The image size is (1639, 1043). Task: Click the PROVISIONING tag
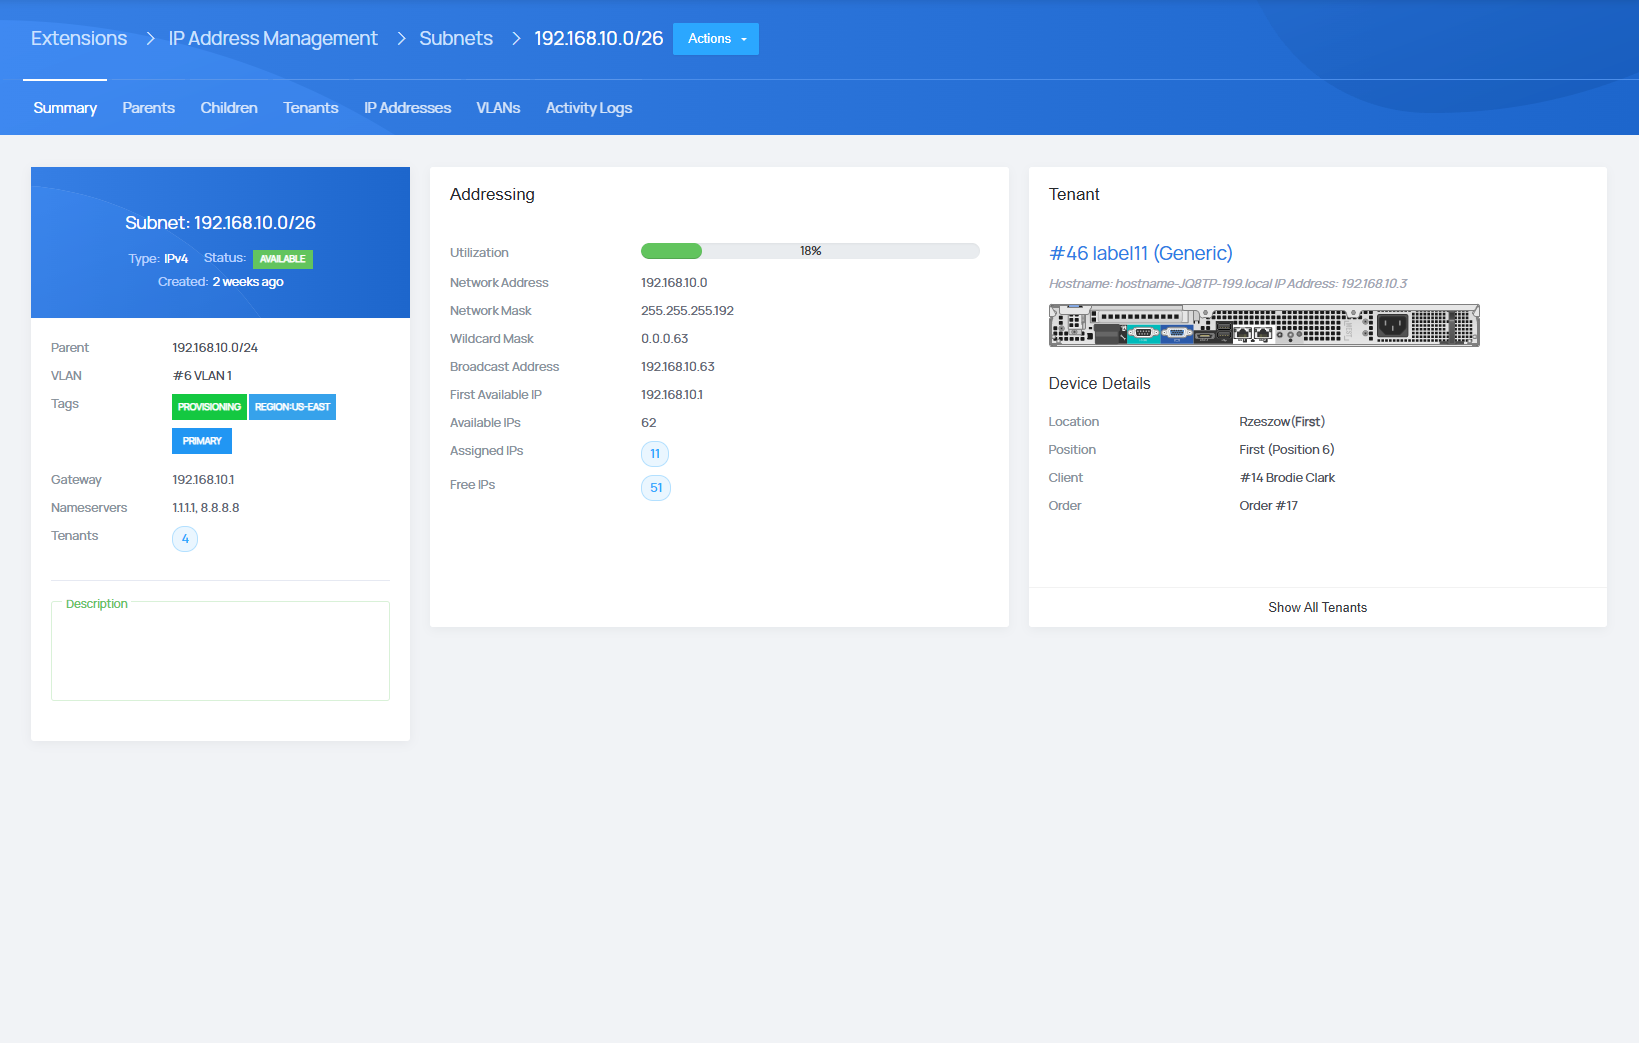pos(209,407)
